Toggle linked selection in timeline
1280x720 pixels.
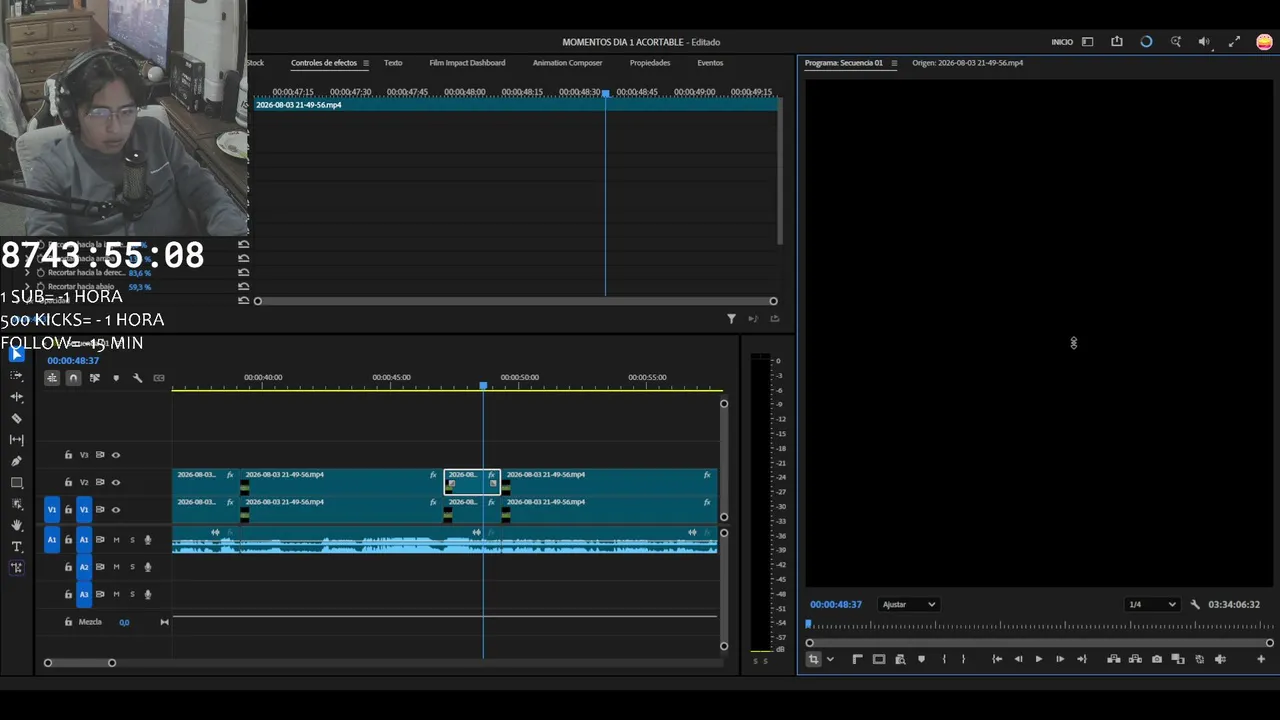click(95, 378)
